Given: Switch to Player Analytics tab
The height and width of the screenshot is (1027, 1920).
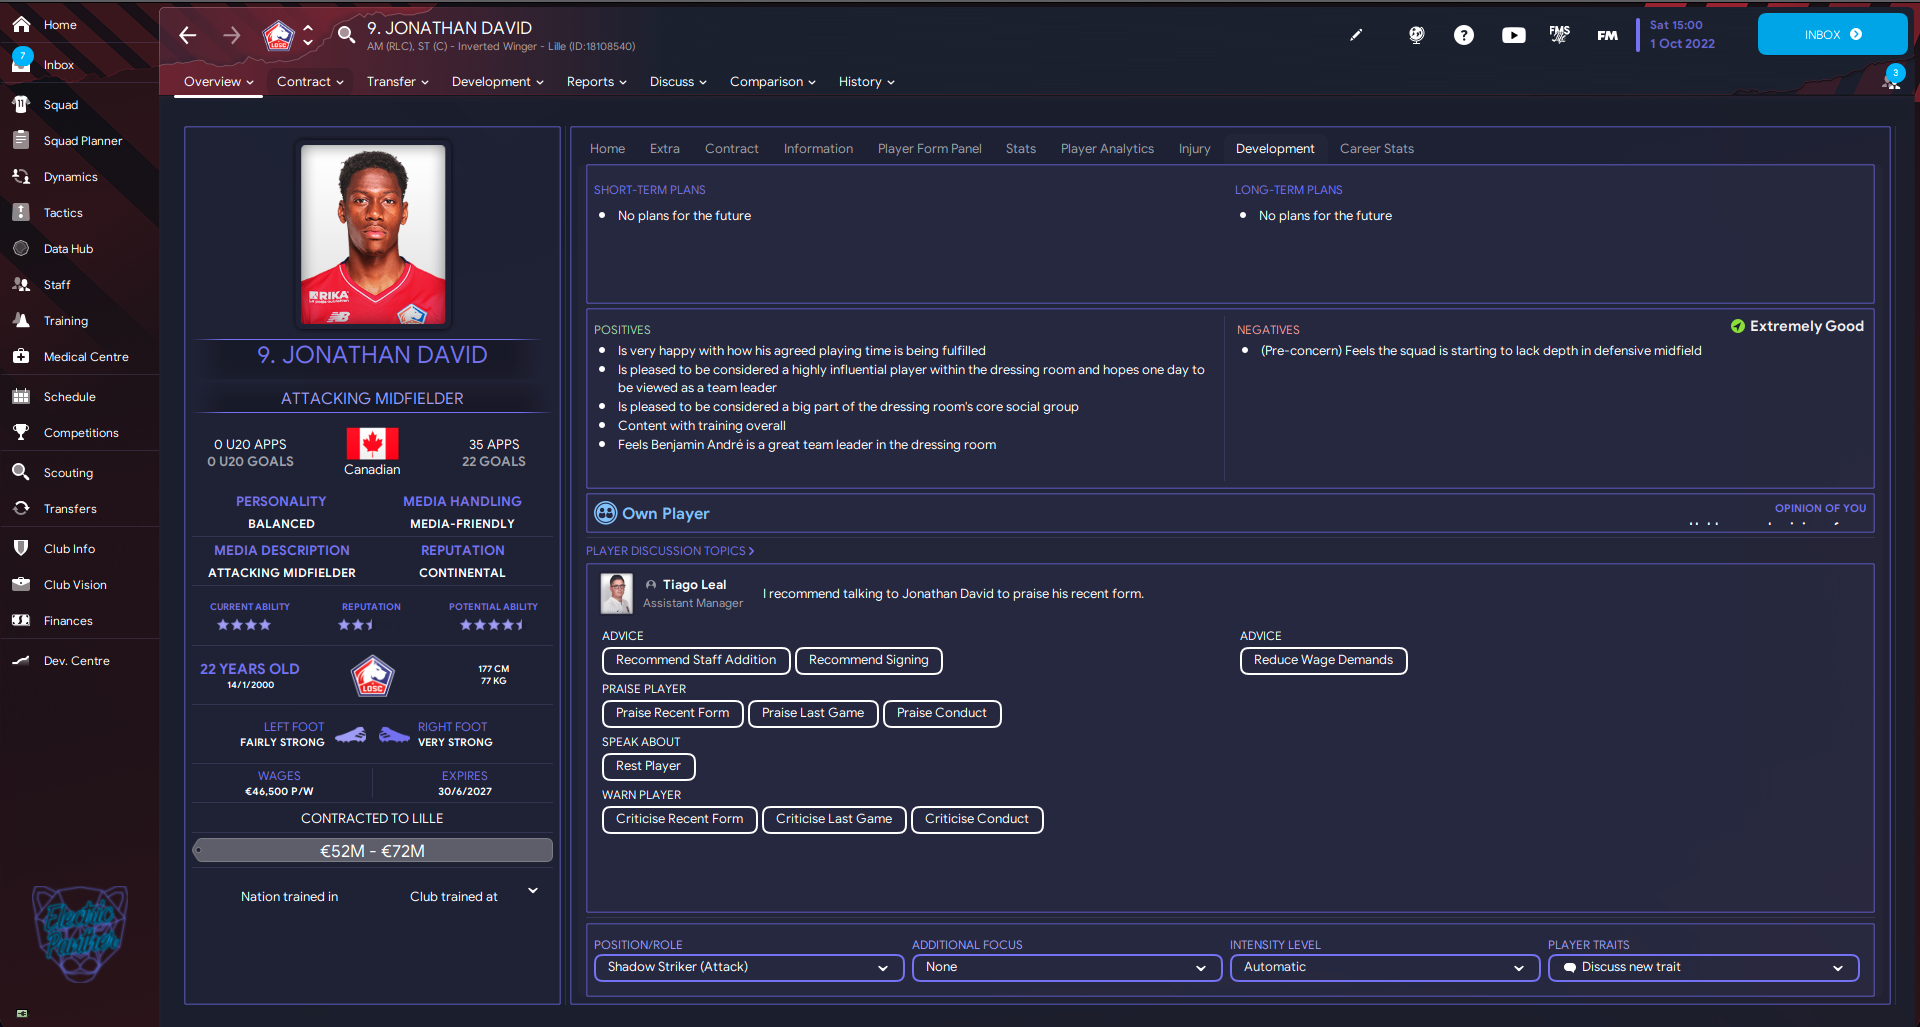Looking at the screenshot, I should (x=1107, y=149).
